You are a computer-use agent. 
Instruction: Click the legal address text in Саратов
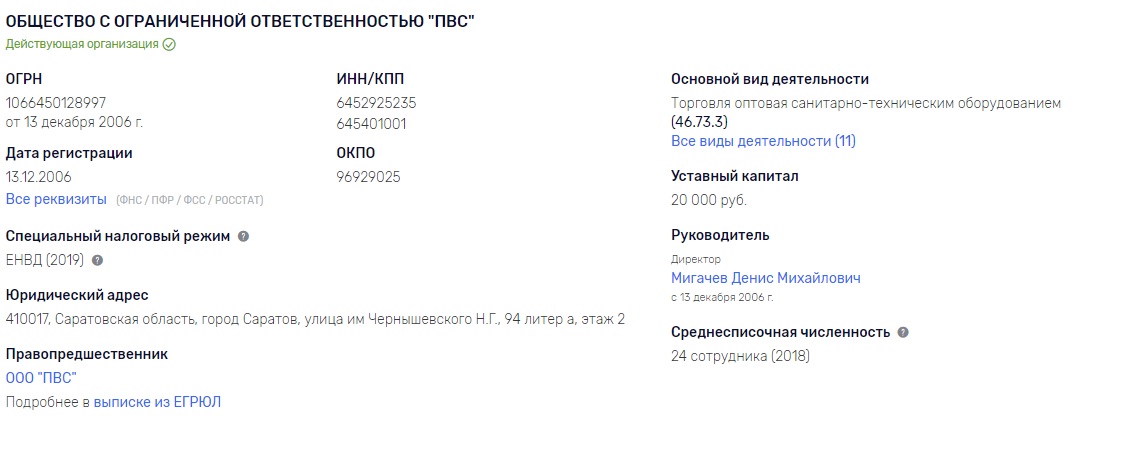[x=315, y=319]
